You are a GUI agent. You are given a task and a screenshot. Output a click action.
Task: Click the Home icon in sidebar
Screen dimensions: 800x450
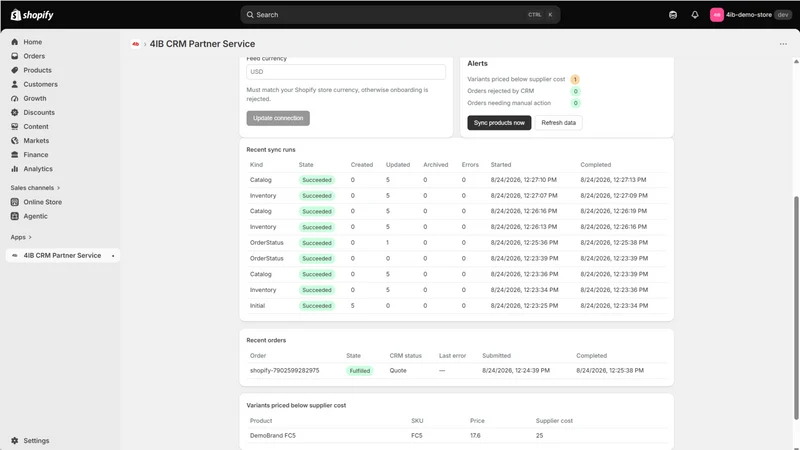(15, 42)
